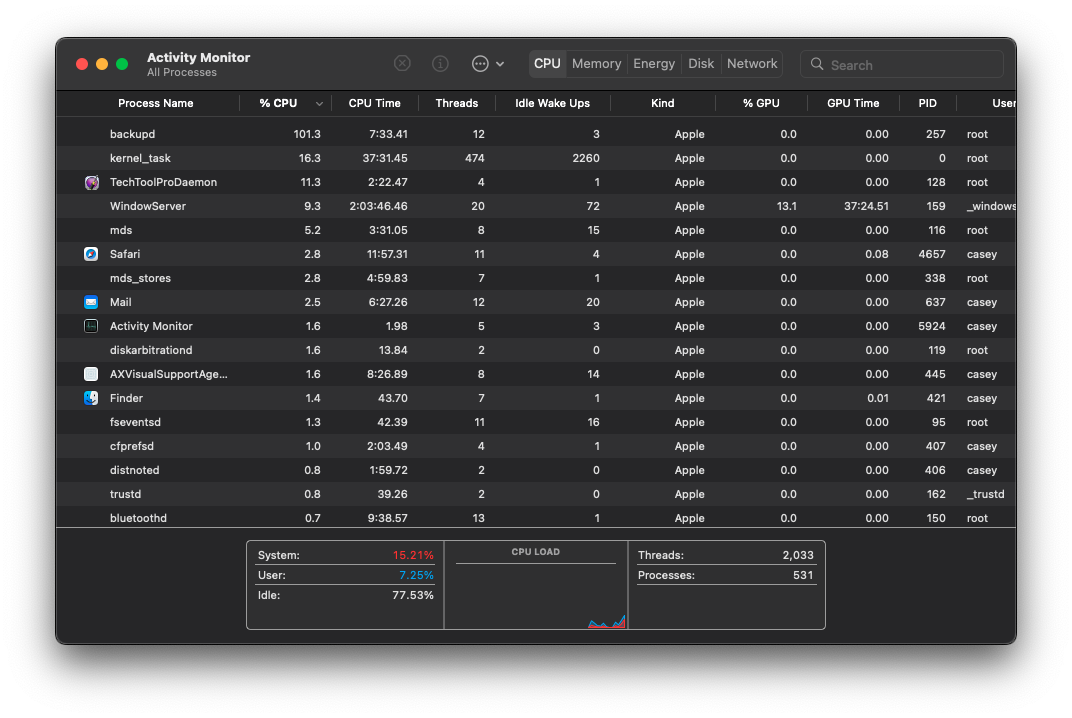Click the Threads count 2,033
This screenshot has height=718, width=1072.
coord(798,555)
